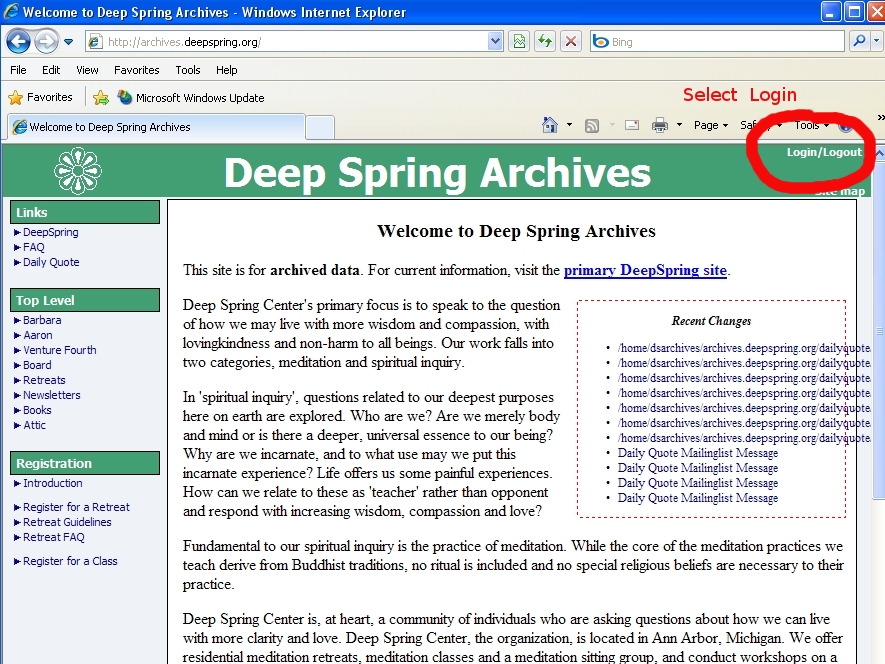
Task: Open a new blank tab
Action: [x=320, y=128]
